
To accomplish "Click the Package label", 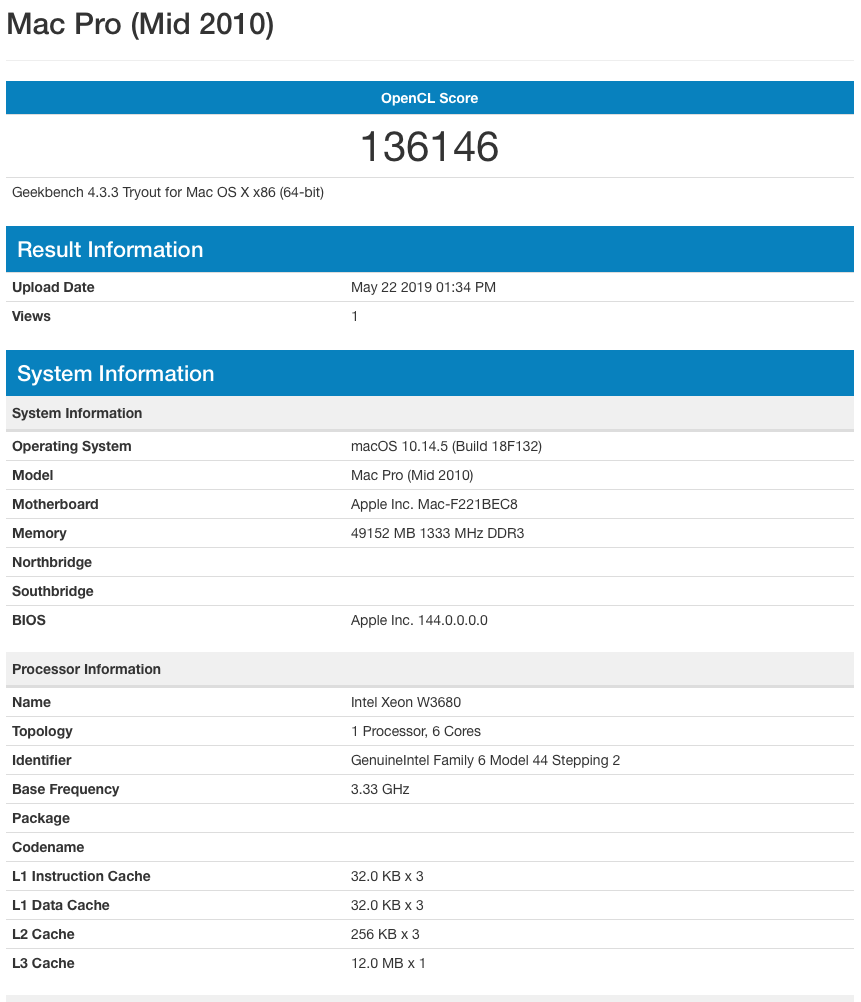I will [41, 819].
